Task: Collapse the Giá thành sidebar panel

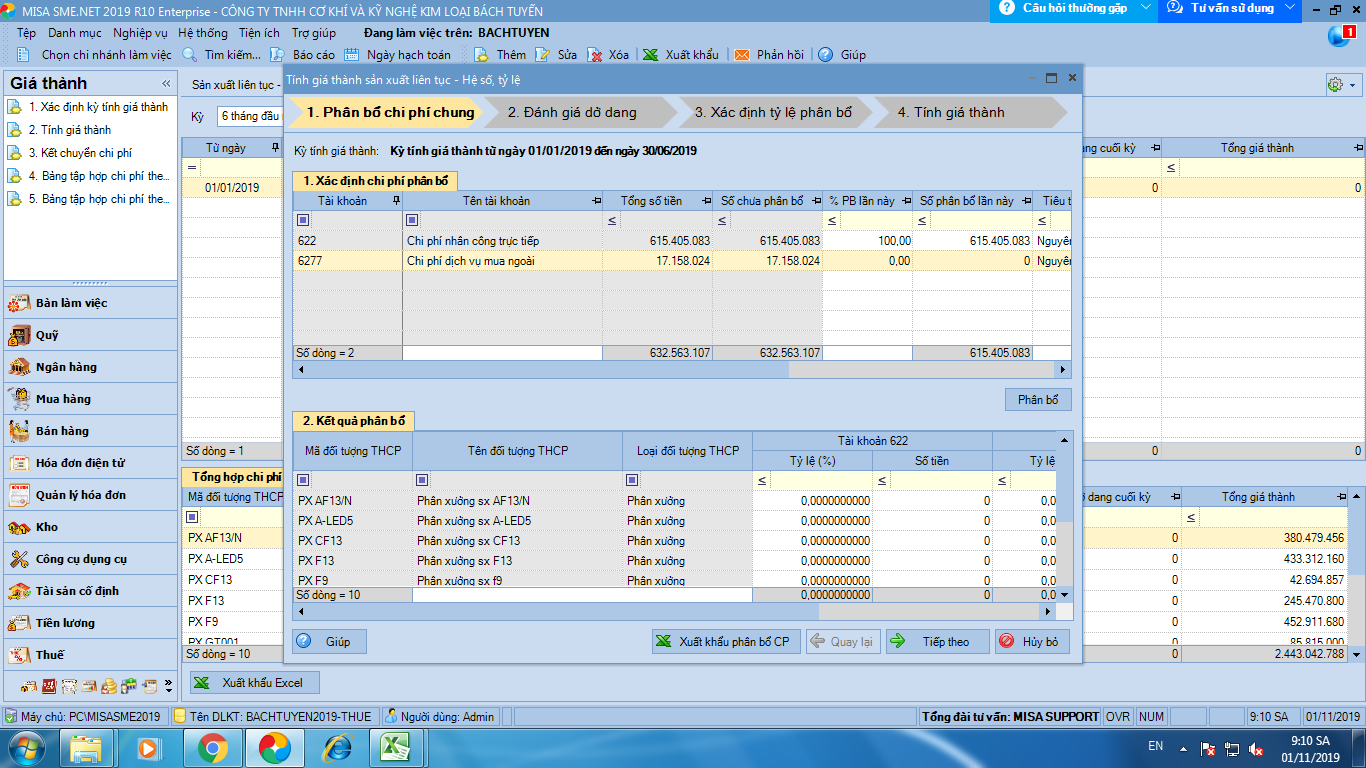Action: pos(166,84)
